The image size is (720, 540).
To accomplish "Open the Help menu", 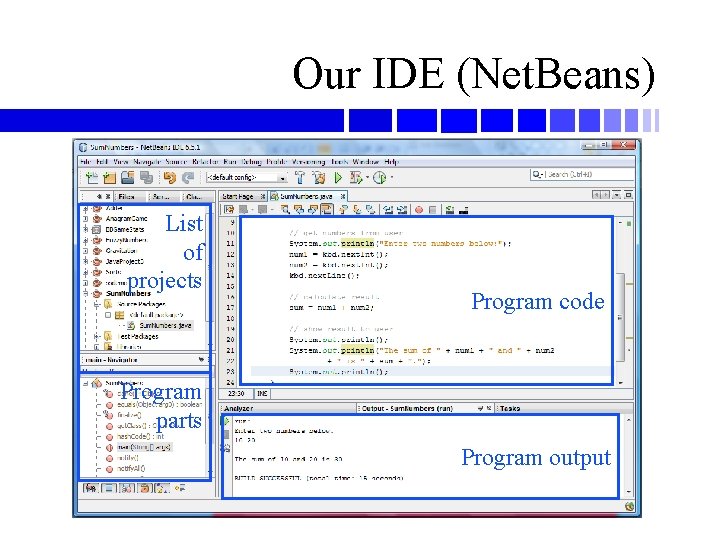I will click(391, 162).
